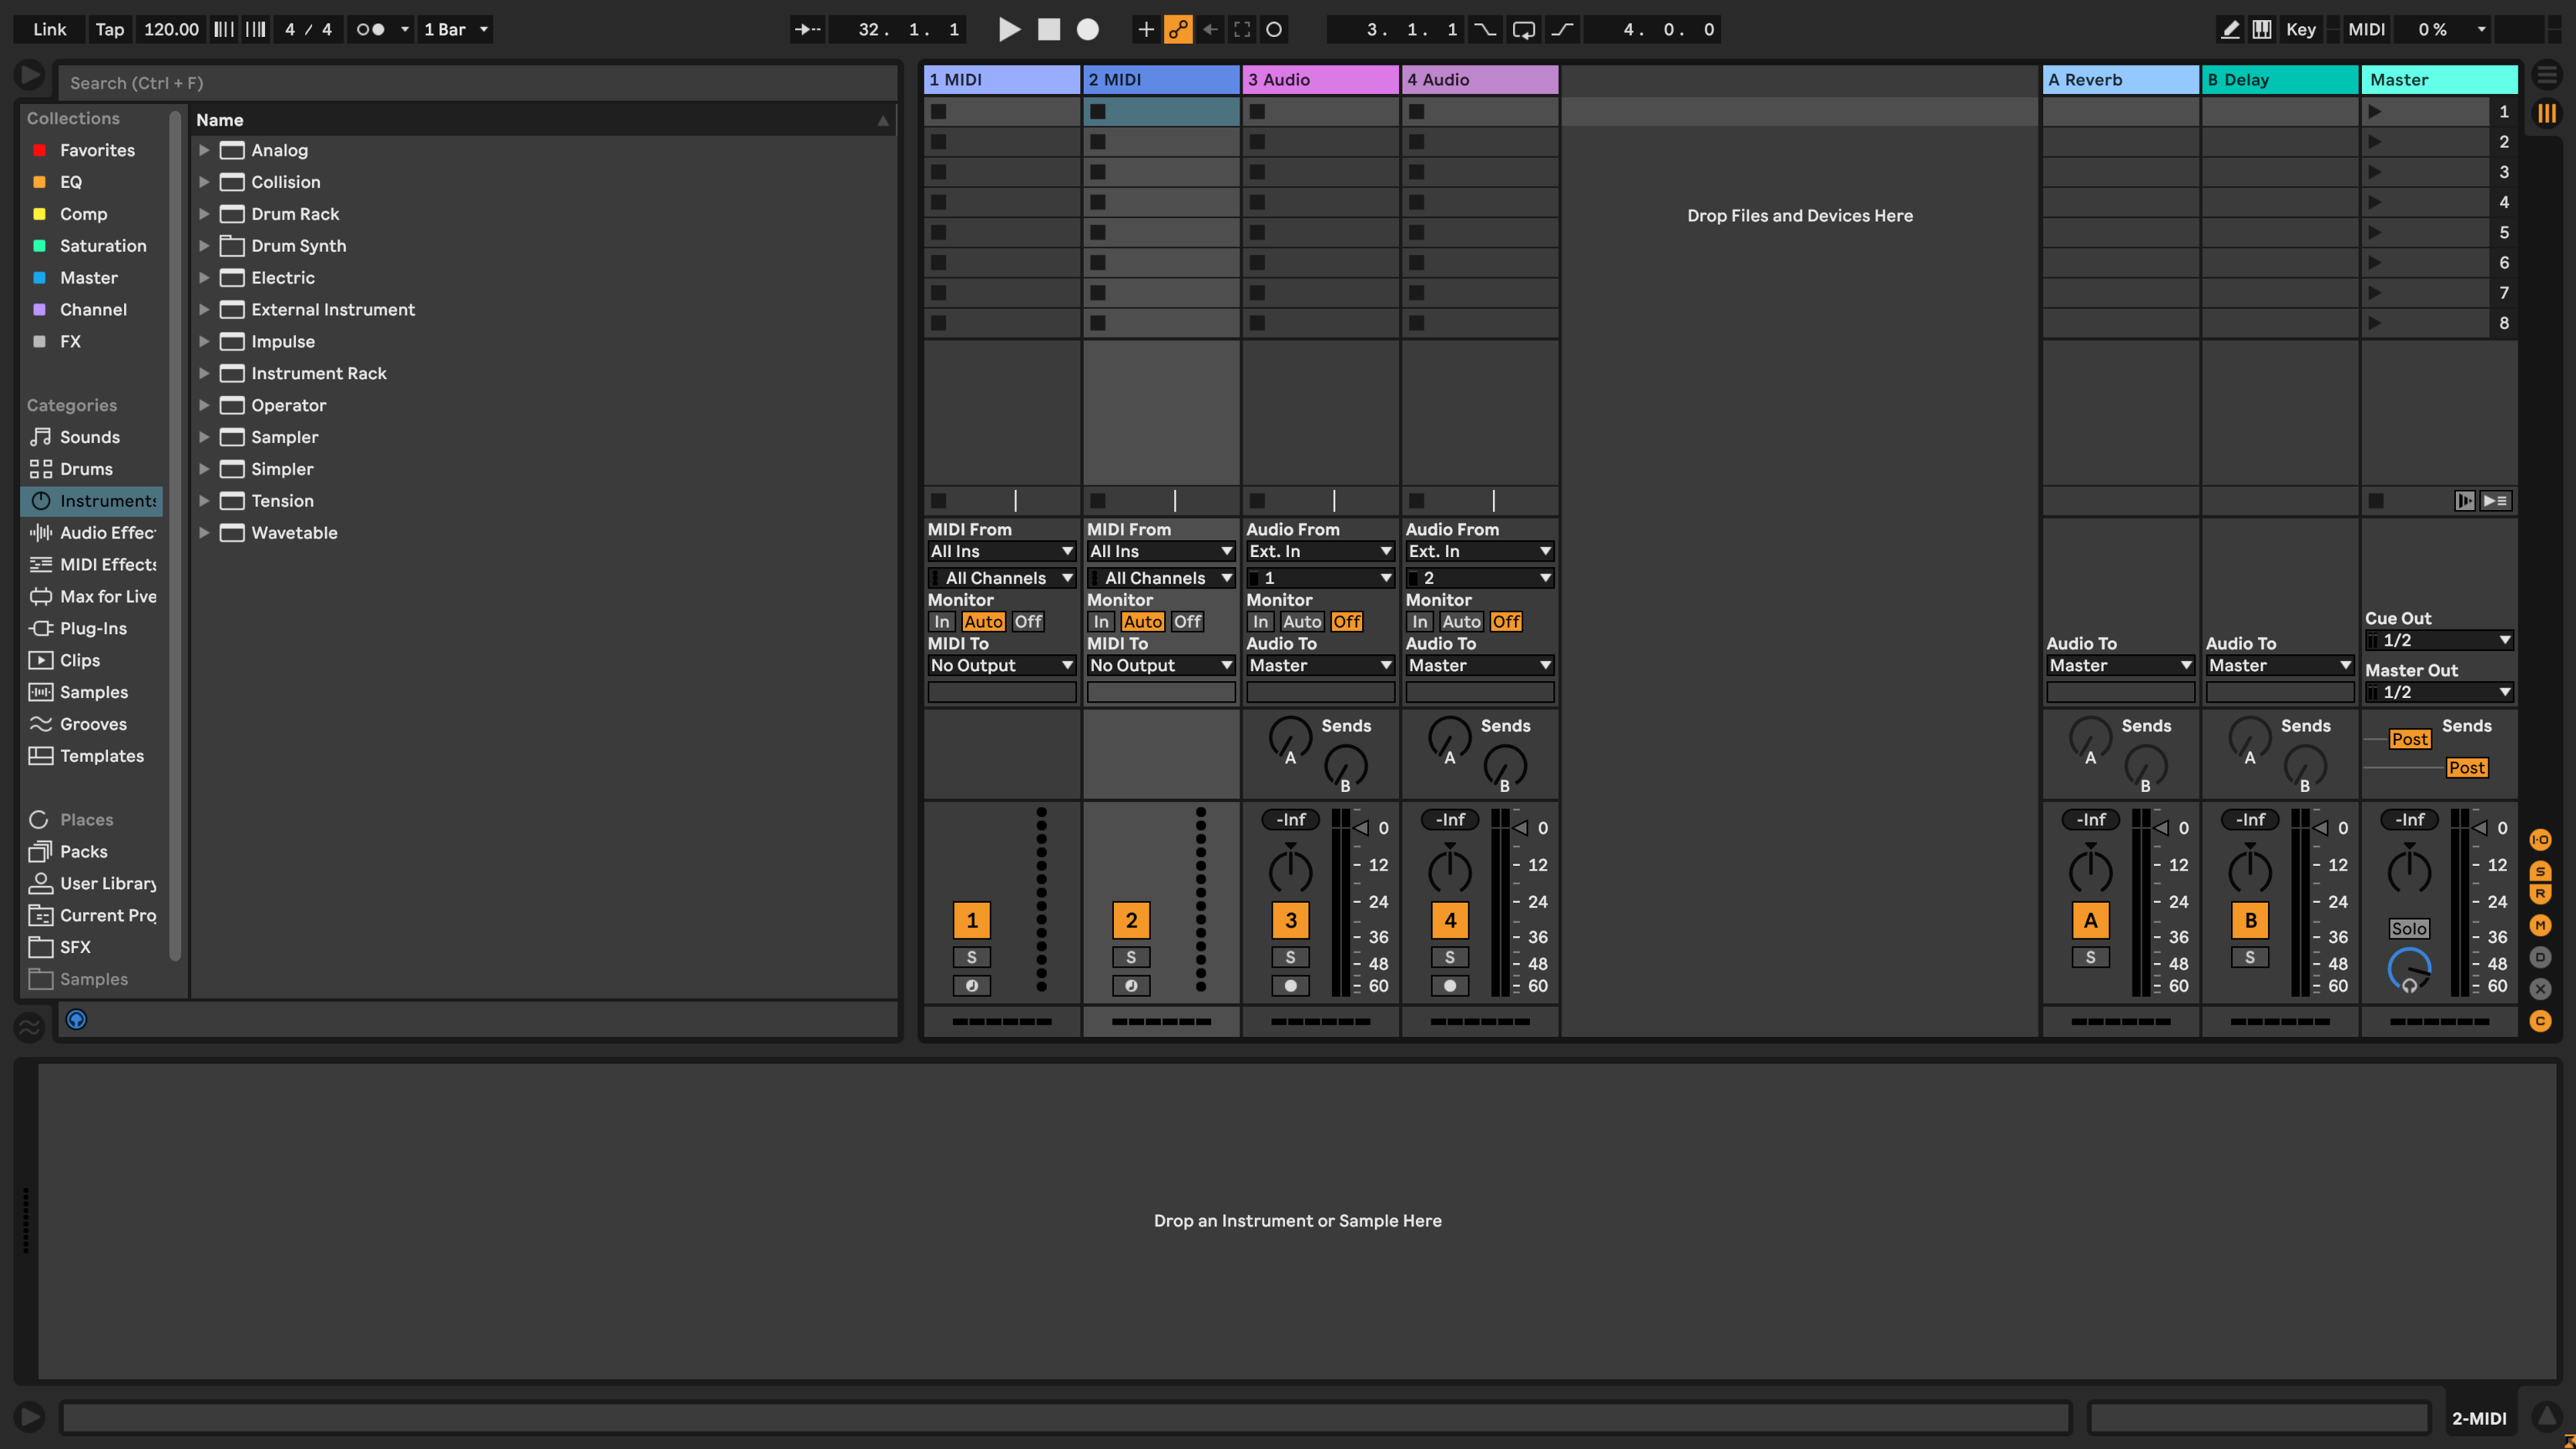Mute return A with its activator button

pos(2090,920)
